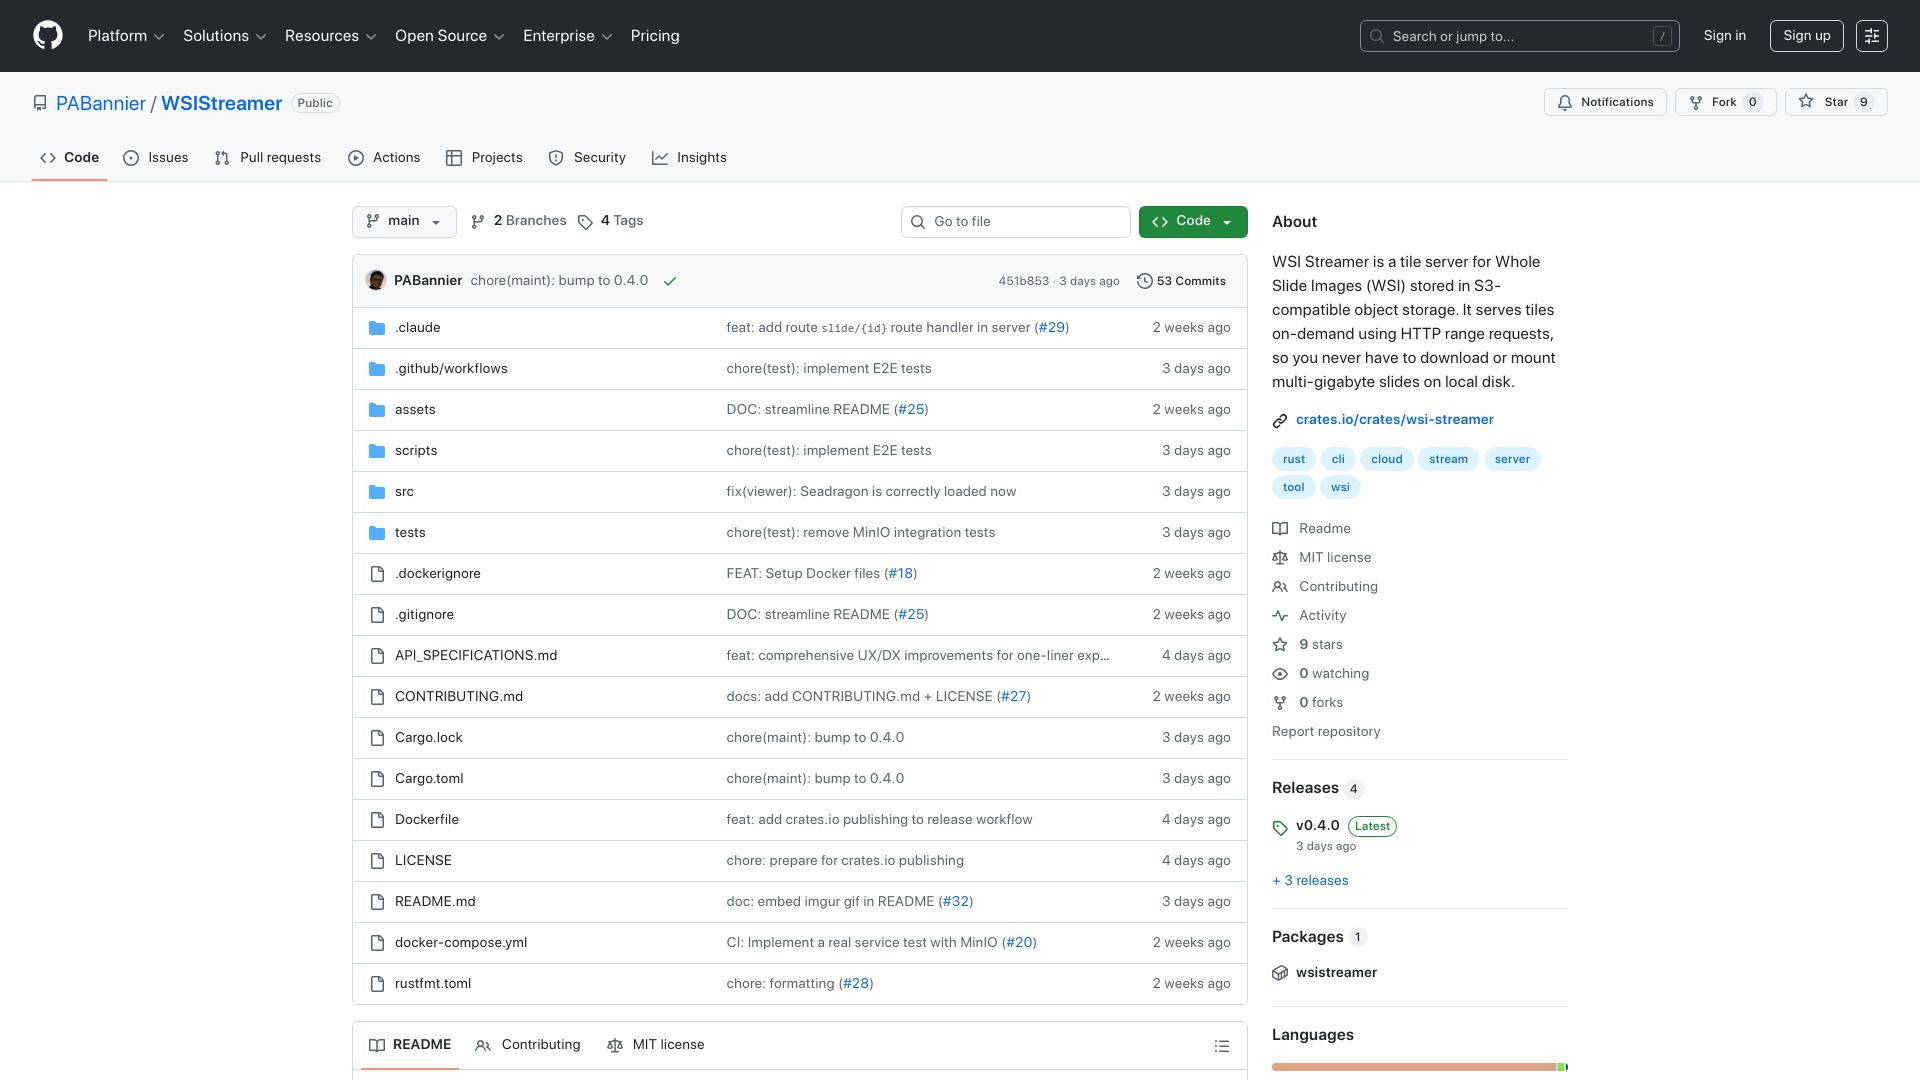View the 2 Branches list

pyautogui.click(x=518, y=221)
